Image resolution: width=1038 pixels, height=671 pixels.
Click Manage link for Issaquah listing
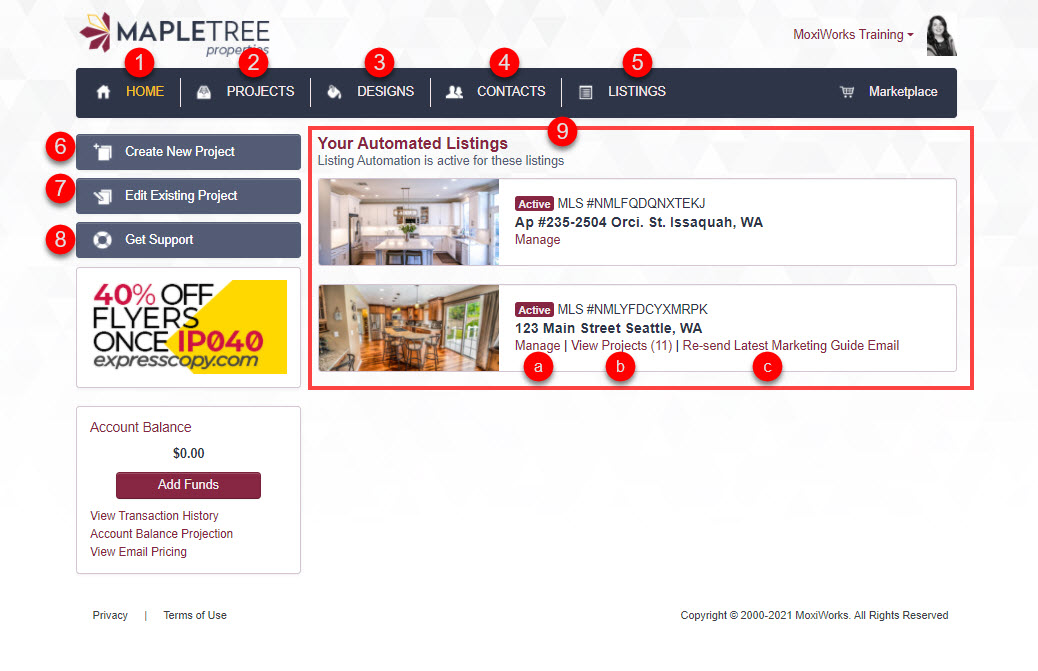pos(538,240)
